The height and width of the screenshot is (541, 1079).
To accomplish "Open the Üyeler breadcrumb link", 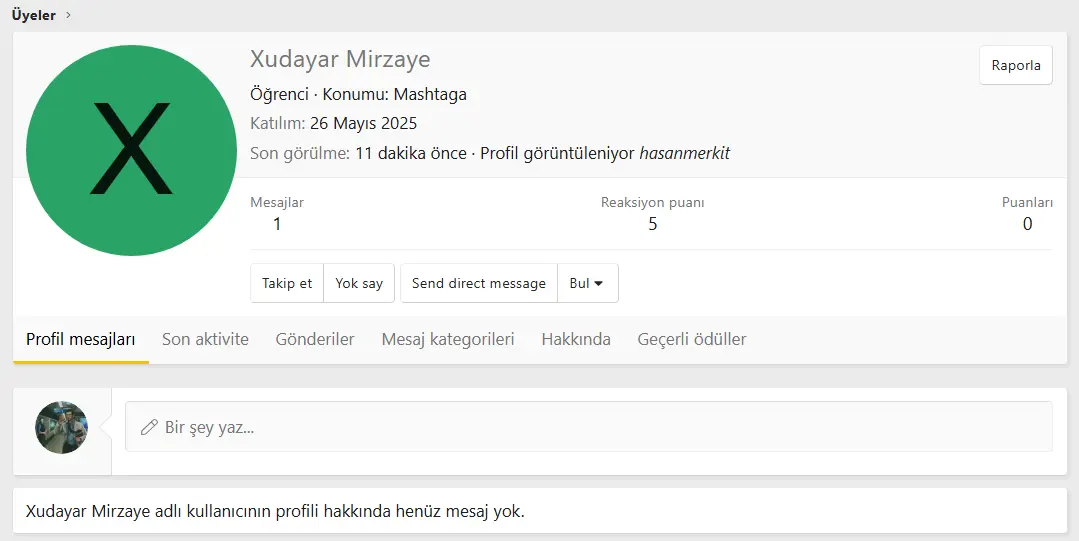I will pos(33,15).
